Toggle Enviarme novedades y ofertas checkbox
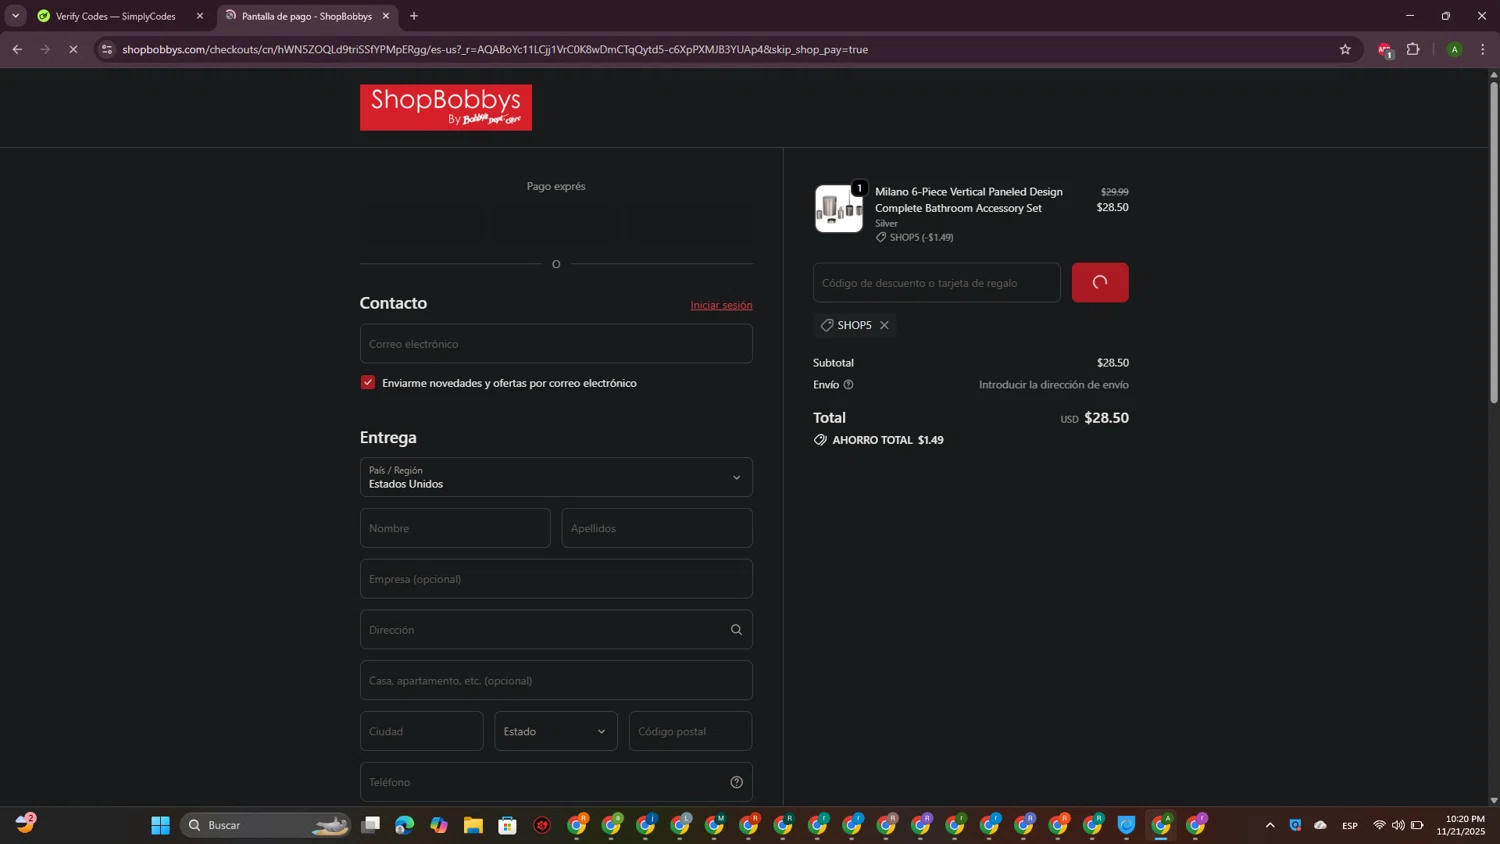This screenshot has width=1500, height=844. pyautogui.click(x=368, y=382)
